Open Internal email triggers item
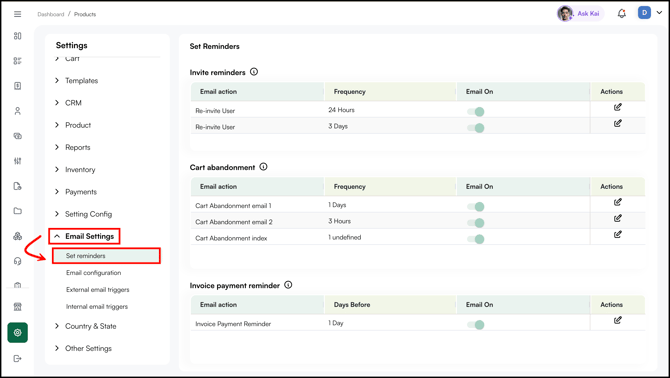 tap(97, 307)
